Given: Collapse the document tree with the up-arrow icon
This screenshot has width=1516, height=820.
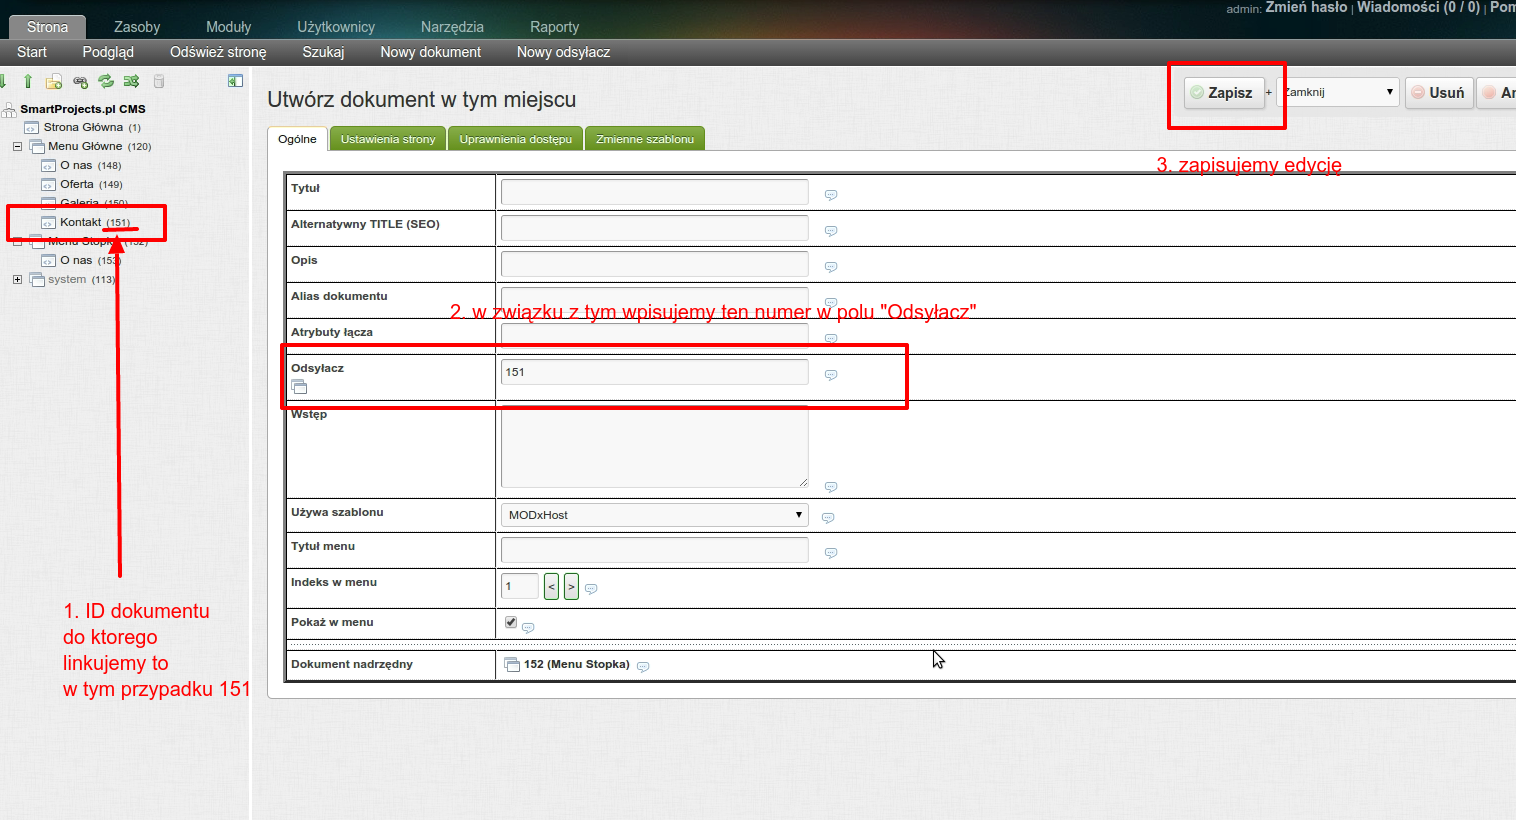Looking at the screenshot, I should 28,81.
